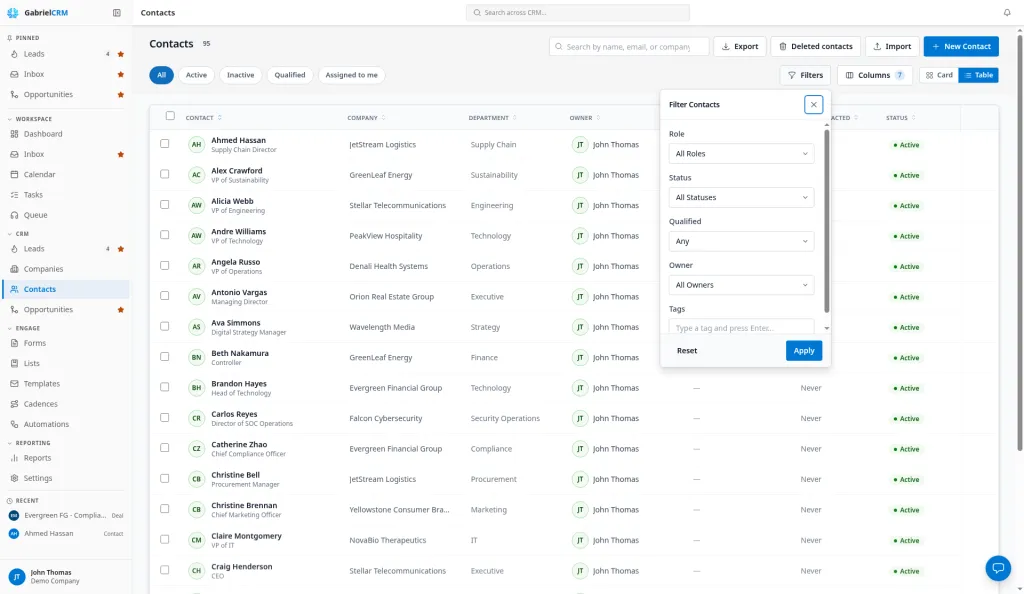Click the Import button
The height and width of the screenshot is (594, 1024).
[x=892, y=46]
